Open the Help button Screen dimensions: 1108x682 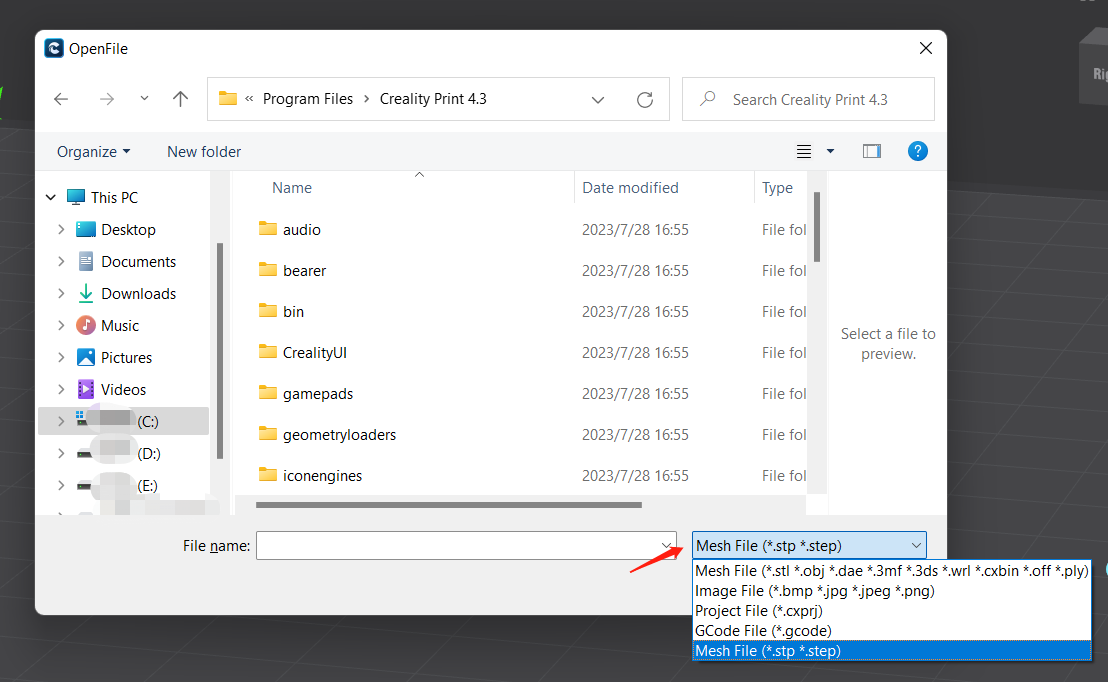tap(917, 151)
